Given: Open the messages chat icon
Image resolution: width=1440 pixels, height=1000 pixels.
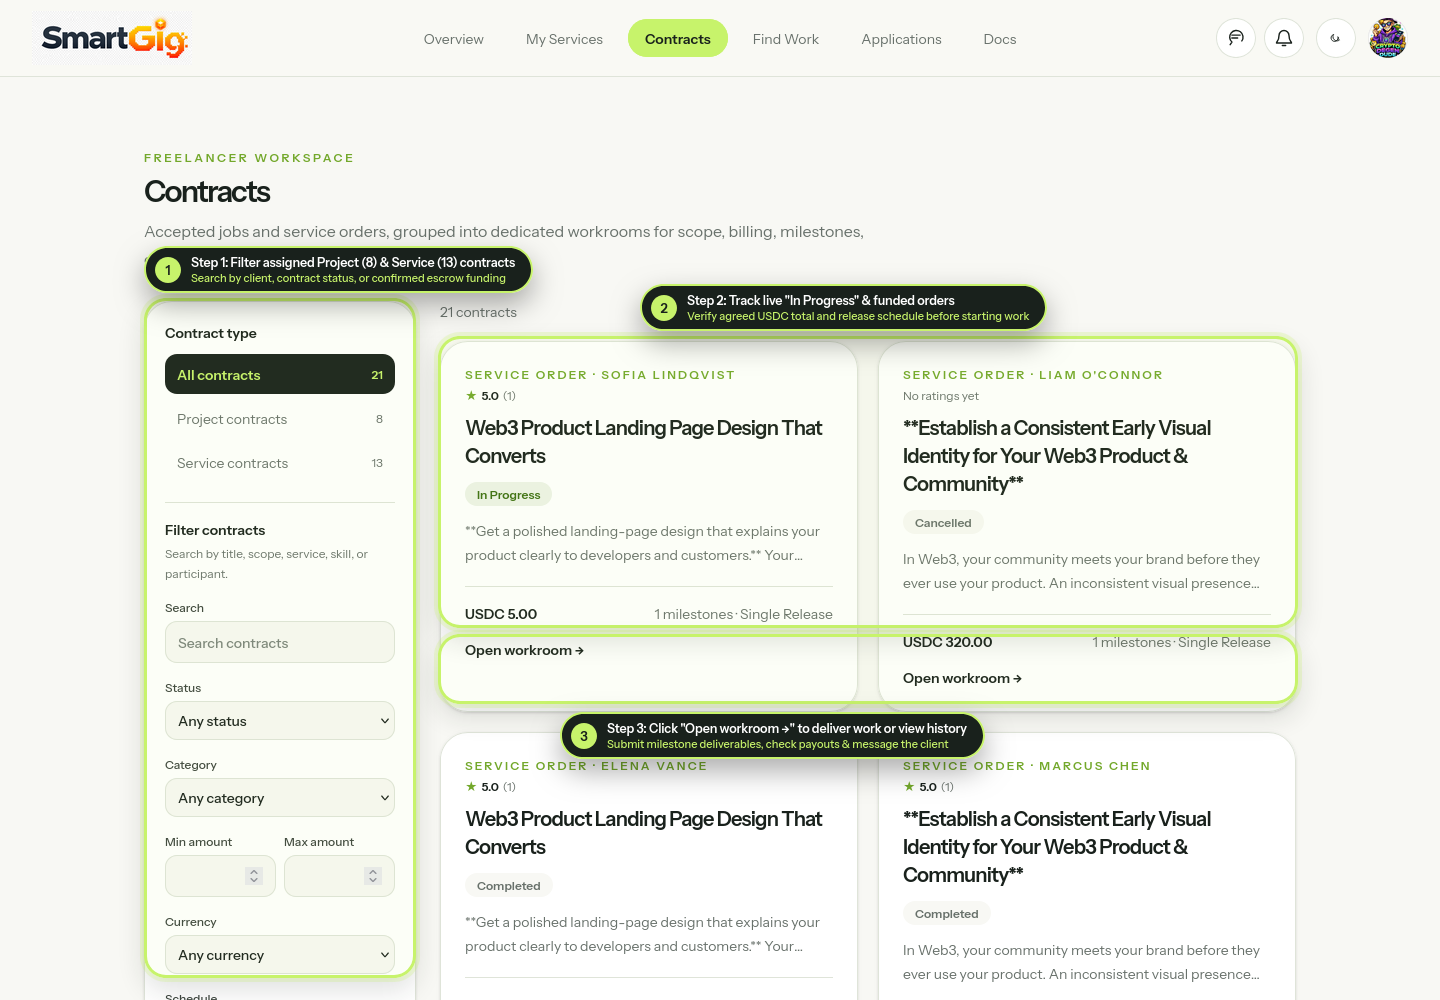Looking at the screenshot, I should [1236, 38].
